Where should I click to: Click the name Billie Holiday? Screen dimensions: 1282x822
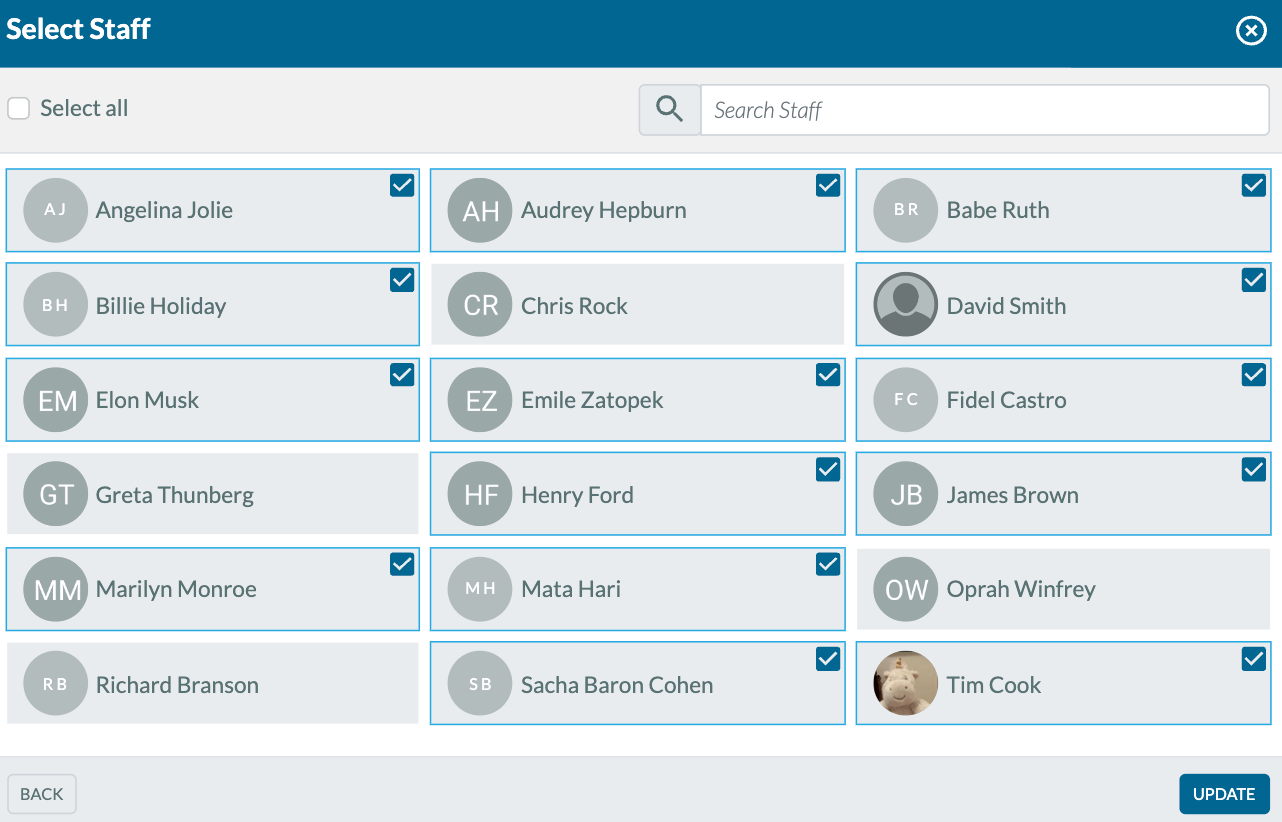[161, 306]
